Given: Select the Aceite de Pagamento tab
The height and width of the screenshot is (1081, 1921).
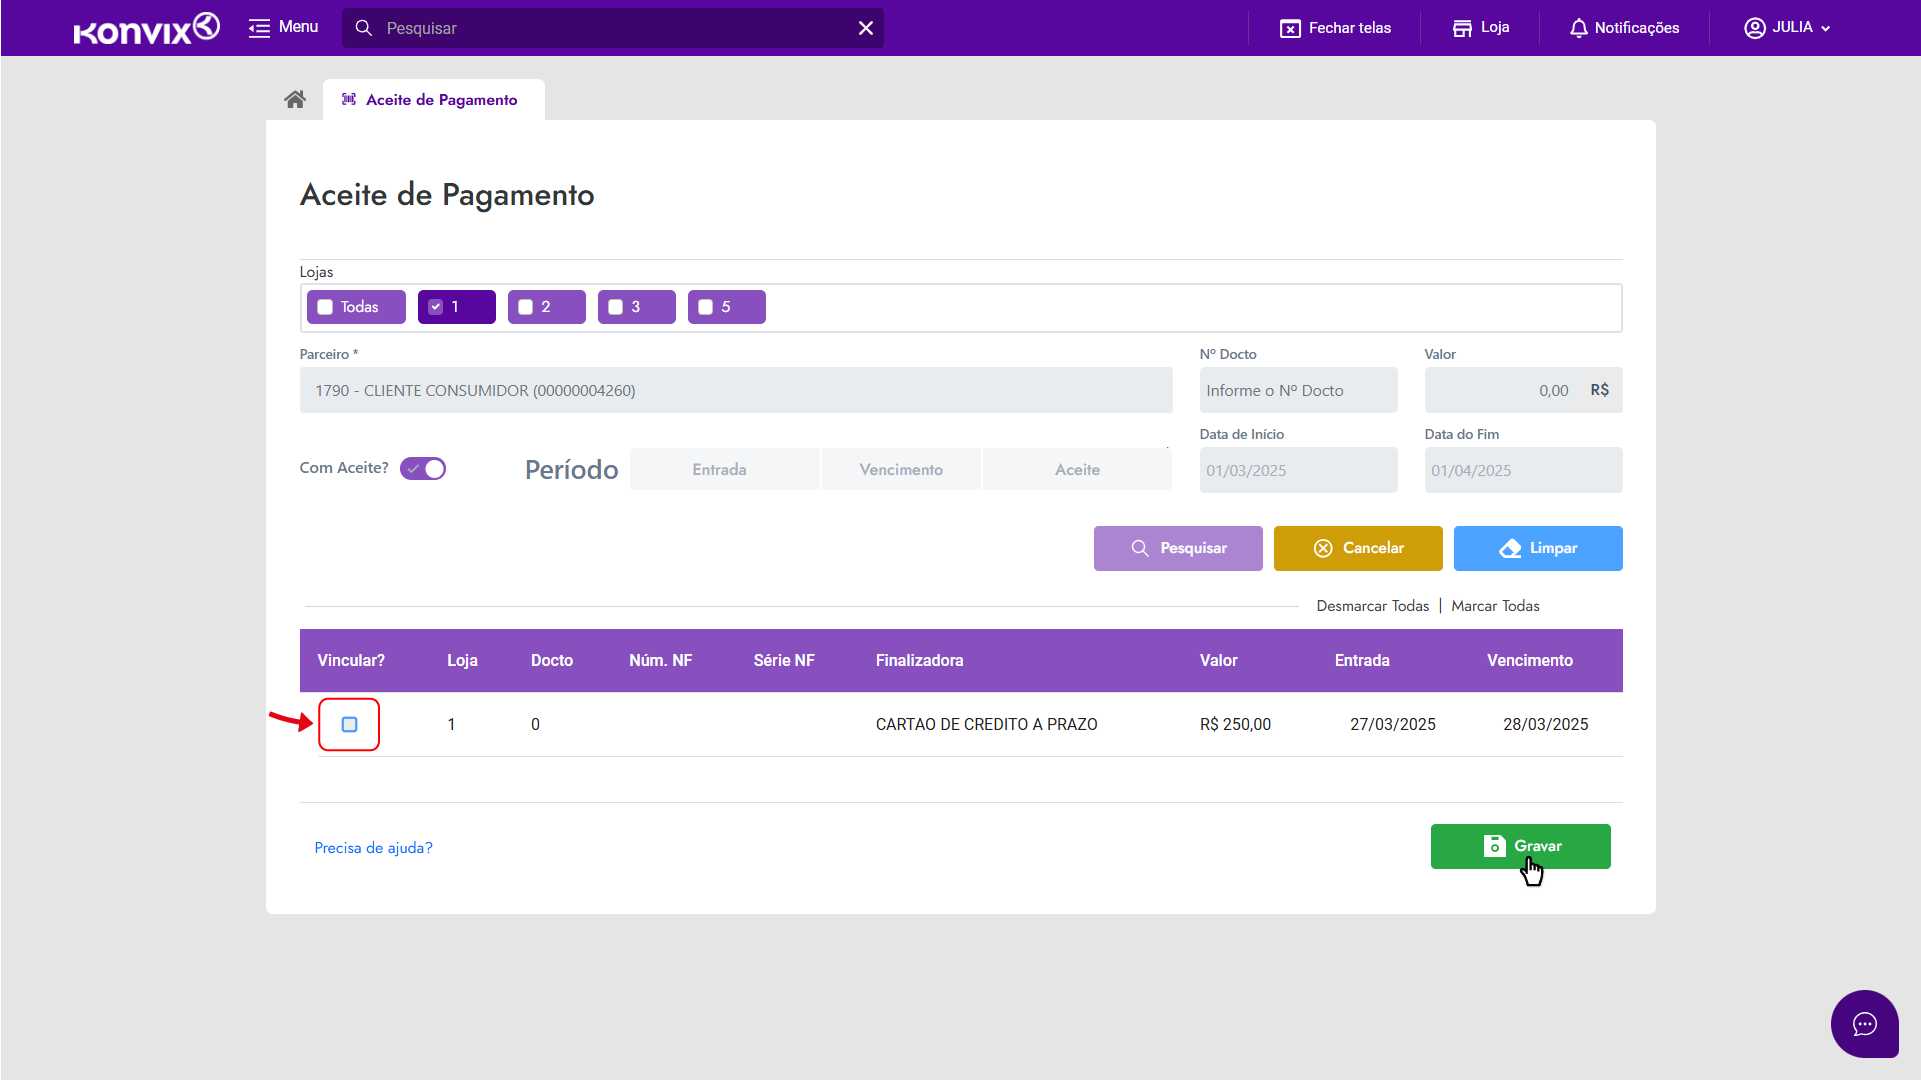Looking at the screenshot, I should [x=433, y=100].
